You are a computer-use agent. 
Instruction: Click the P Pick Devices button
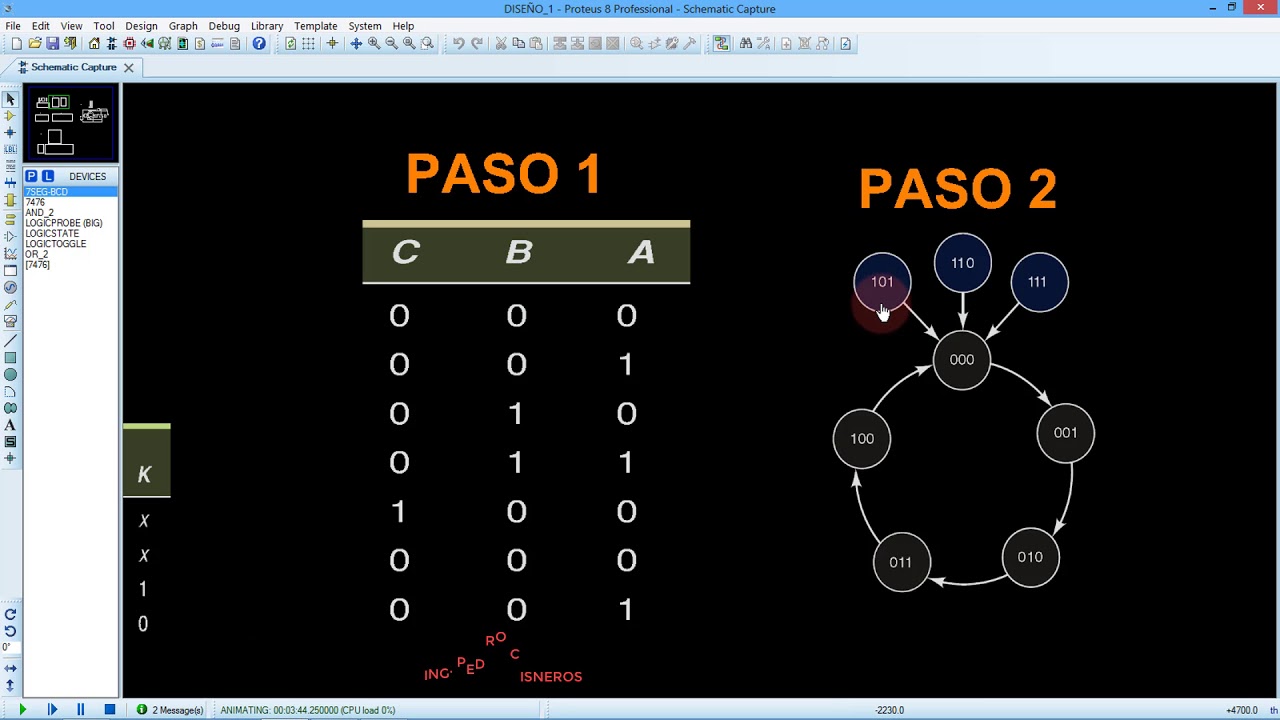(x=31, y=176)
